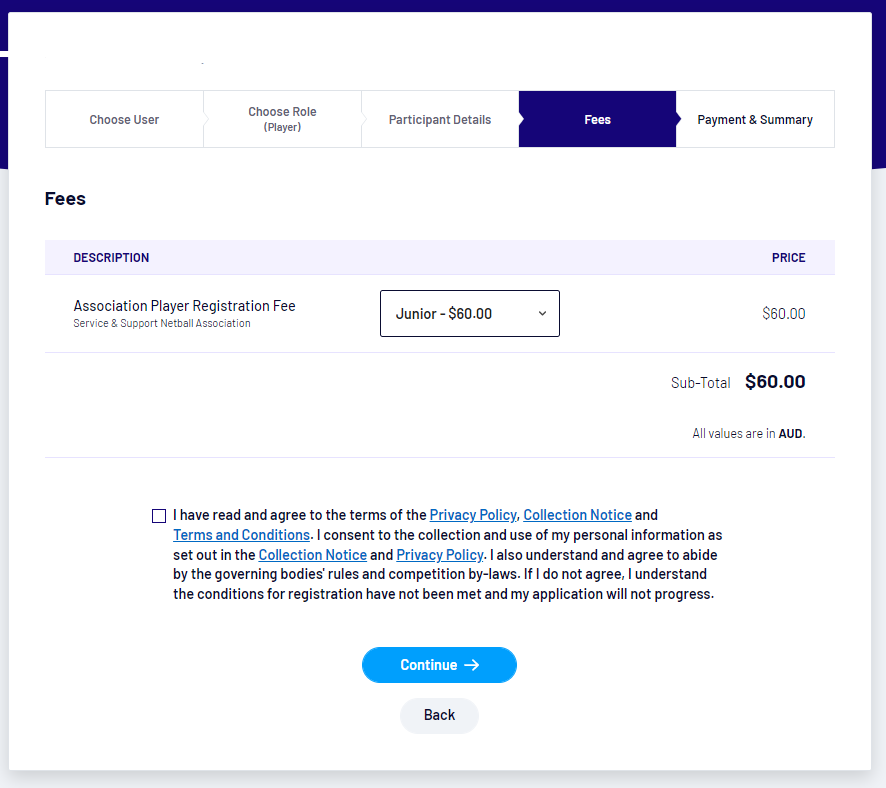Switch to Participant Details step

click(440, 119)
